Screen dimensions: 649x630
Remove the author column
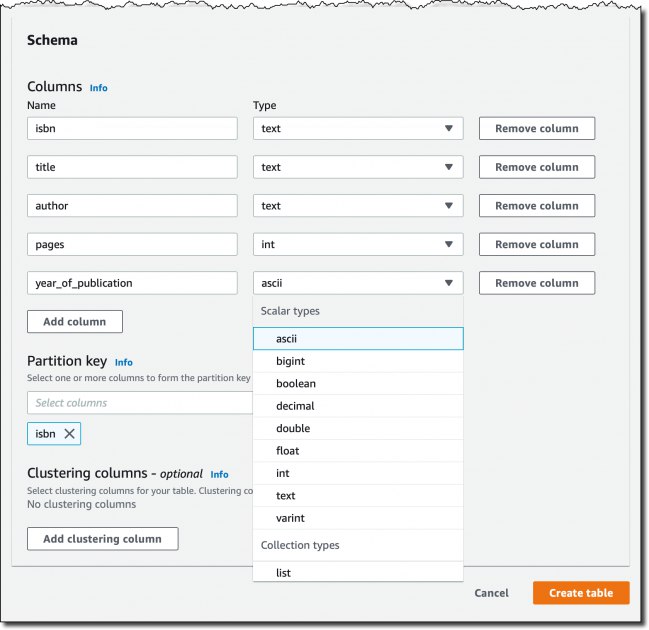tap(537, 206)
